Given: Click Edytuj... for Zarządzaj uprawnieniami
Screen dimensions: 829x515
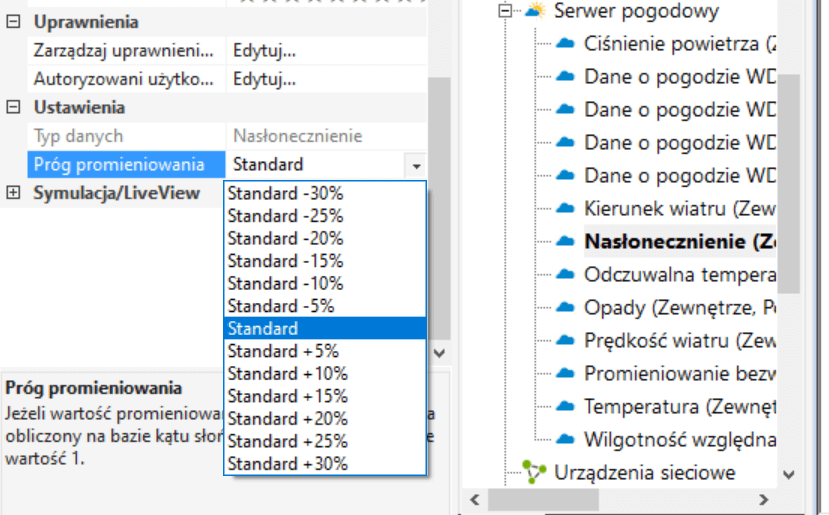Looking at the screenshot, I should pos(264,50).
